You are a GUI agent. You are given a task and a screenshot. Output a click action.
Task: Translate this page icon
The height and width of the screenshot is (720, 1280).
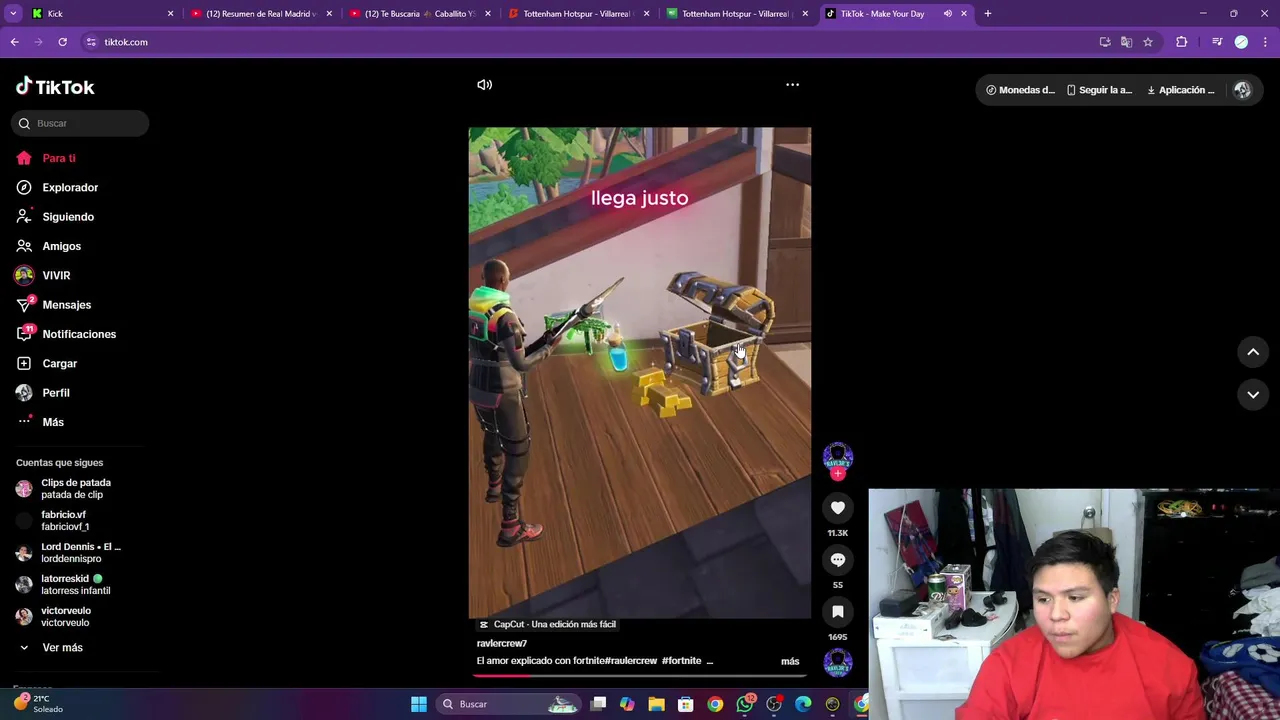click(x=1126, y=42)
